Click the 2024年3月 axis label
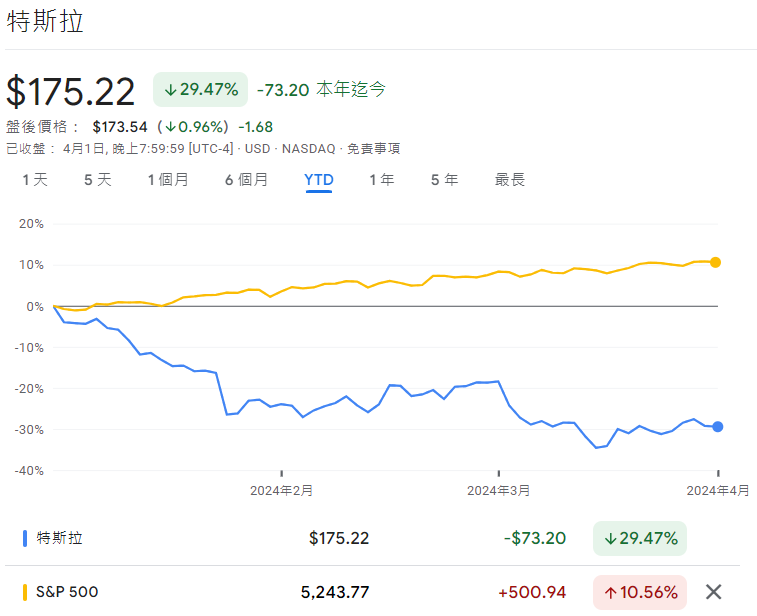757x616 pixels. click(x=499, y=491)
